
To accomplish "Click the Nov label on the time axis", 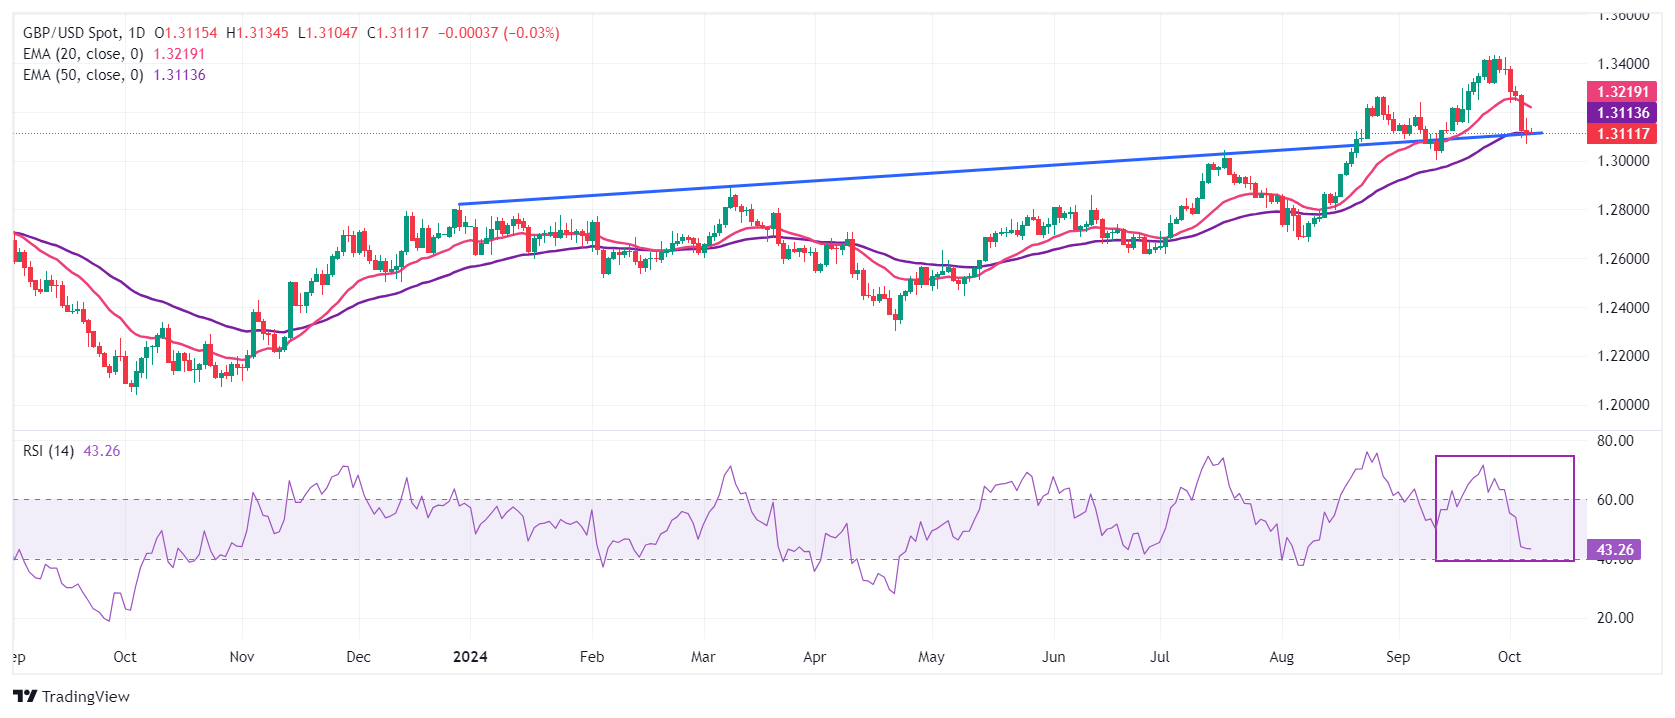I will [242, 657].
